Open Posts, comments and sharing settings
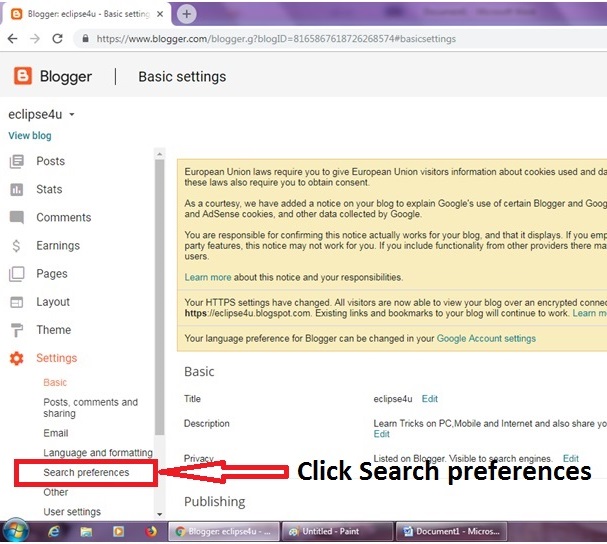607x544 pixels. pos(91,408)
